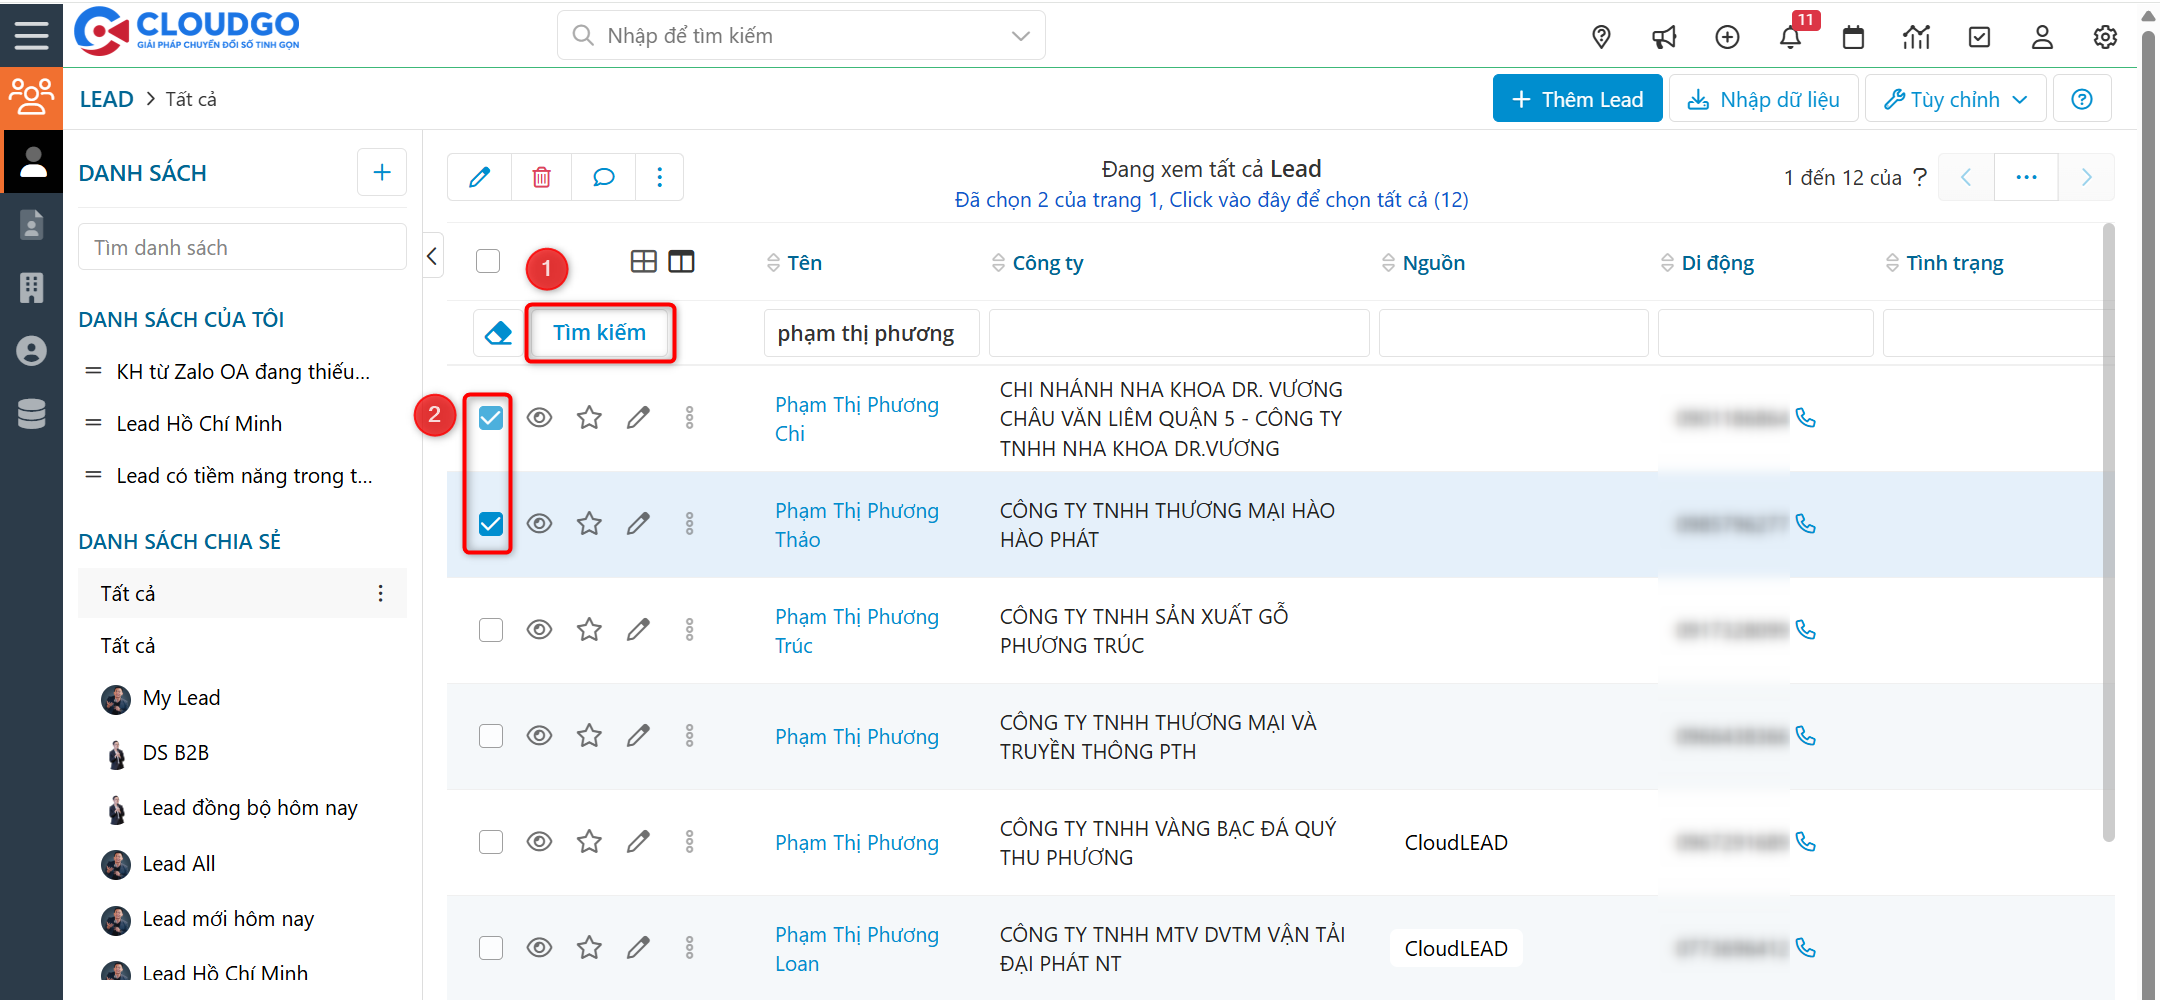Check the Phạm Thị Phương Trúc checkbox

tap(491, 629)
